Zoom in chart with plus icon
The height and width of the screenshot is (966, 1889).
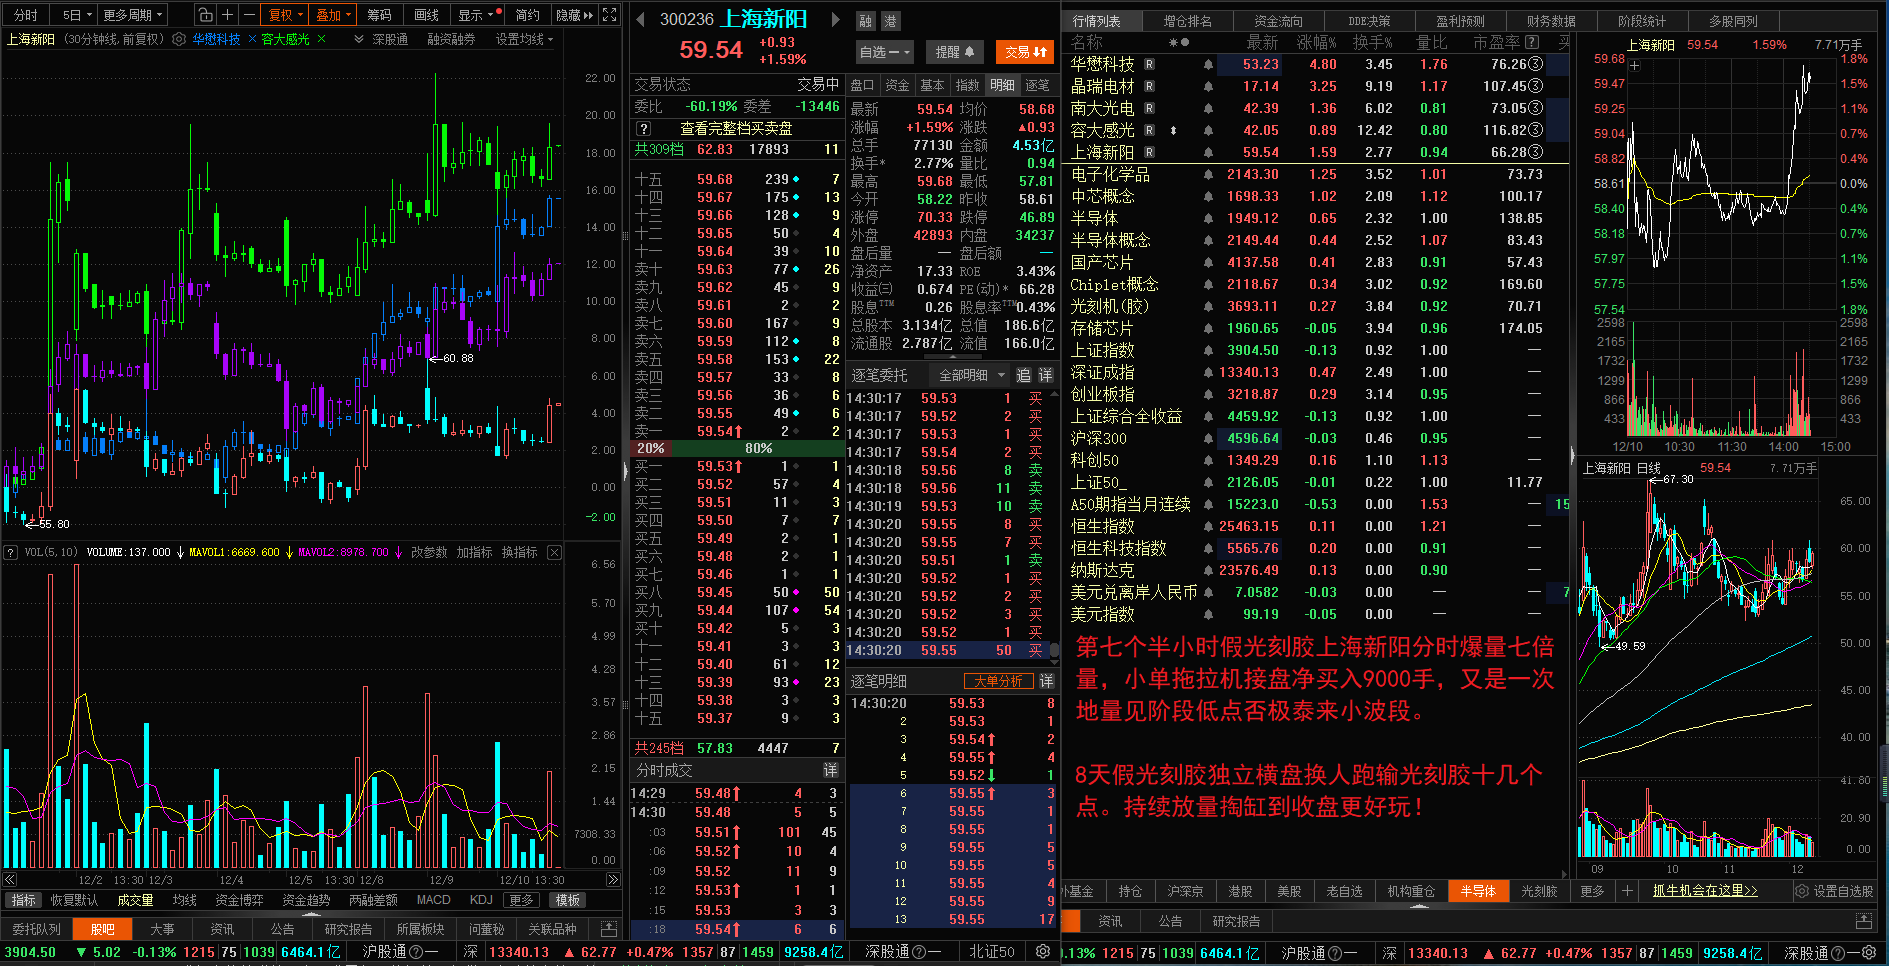(227, 15)
